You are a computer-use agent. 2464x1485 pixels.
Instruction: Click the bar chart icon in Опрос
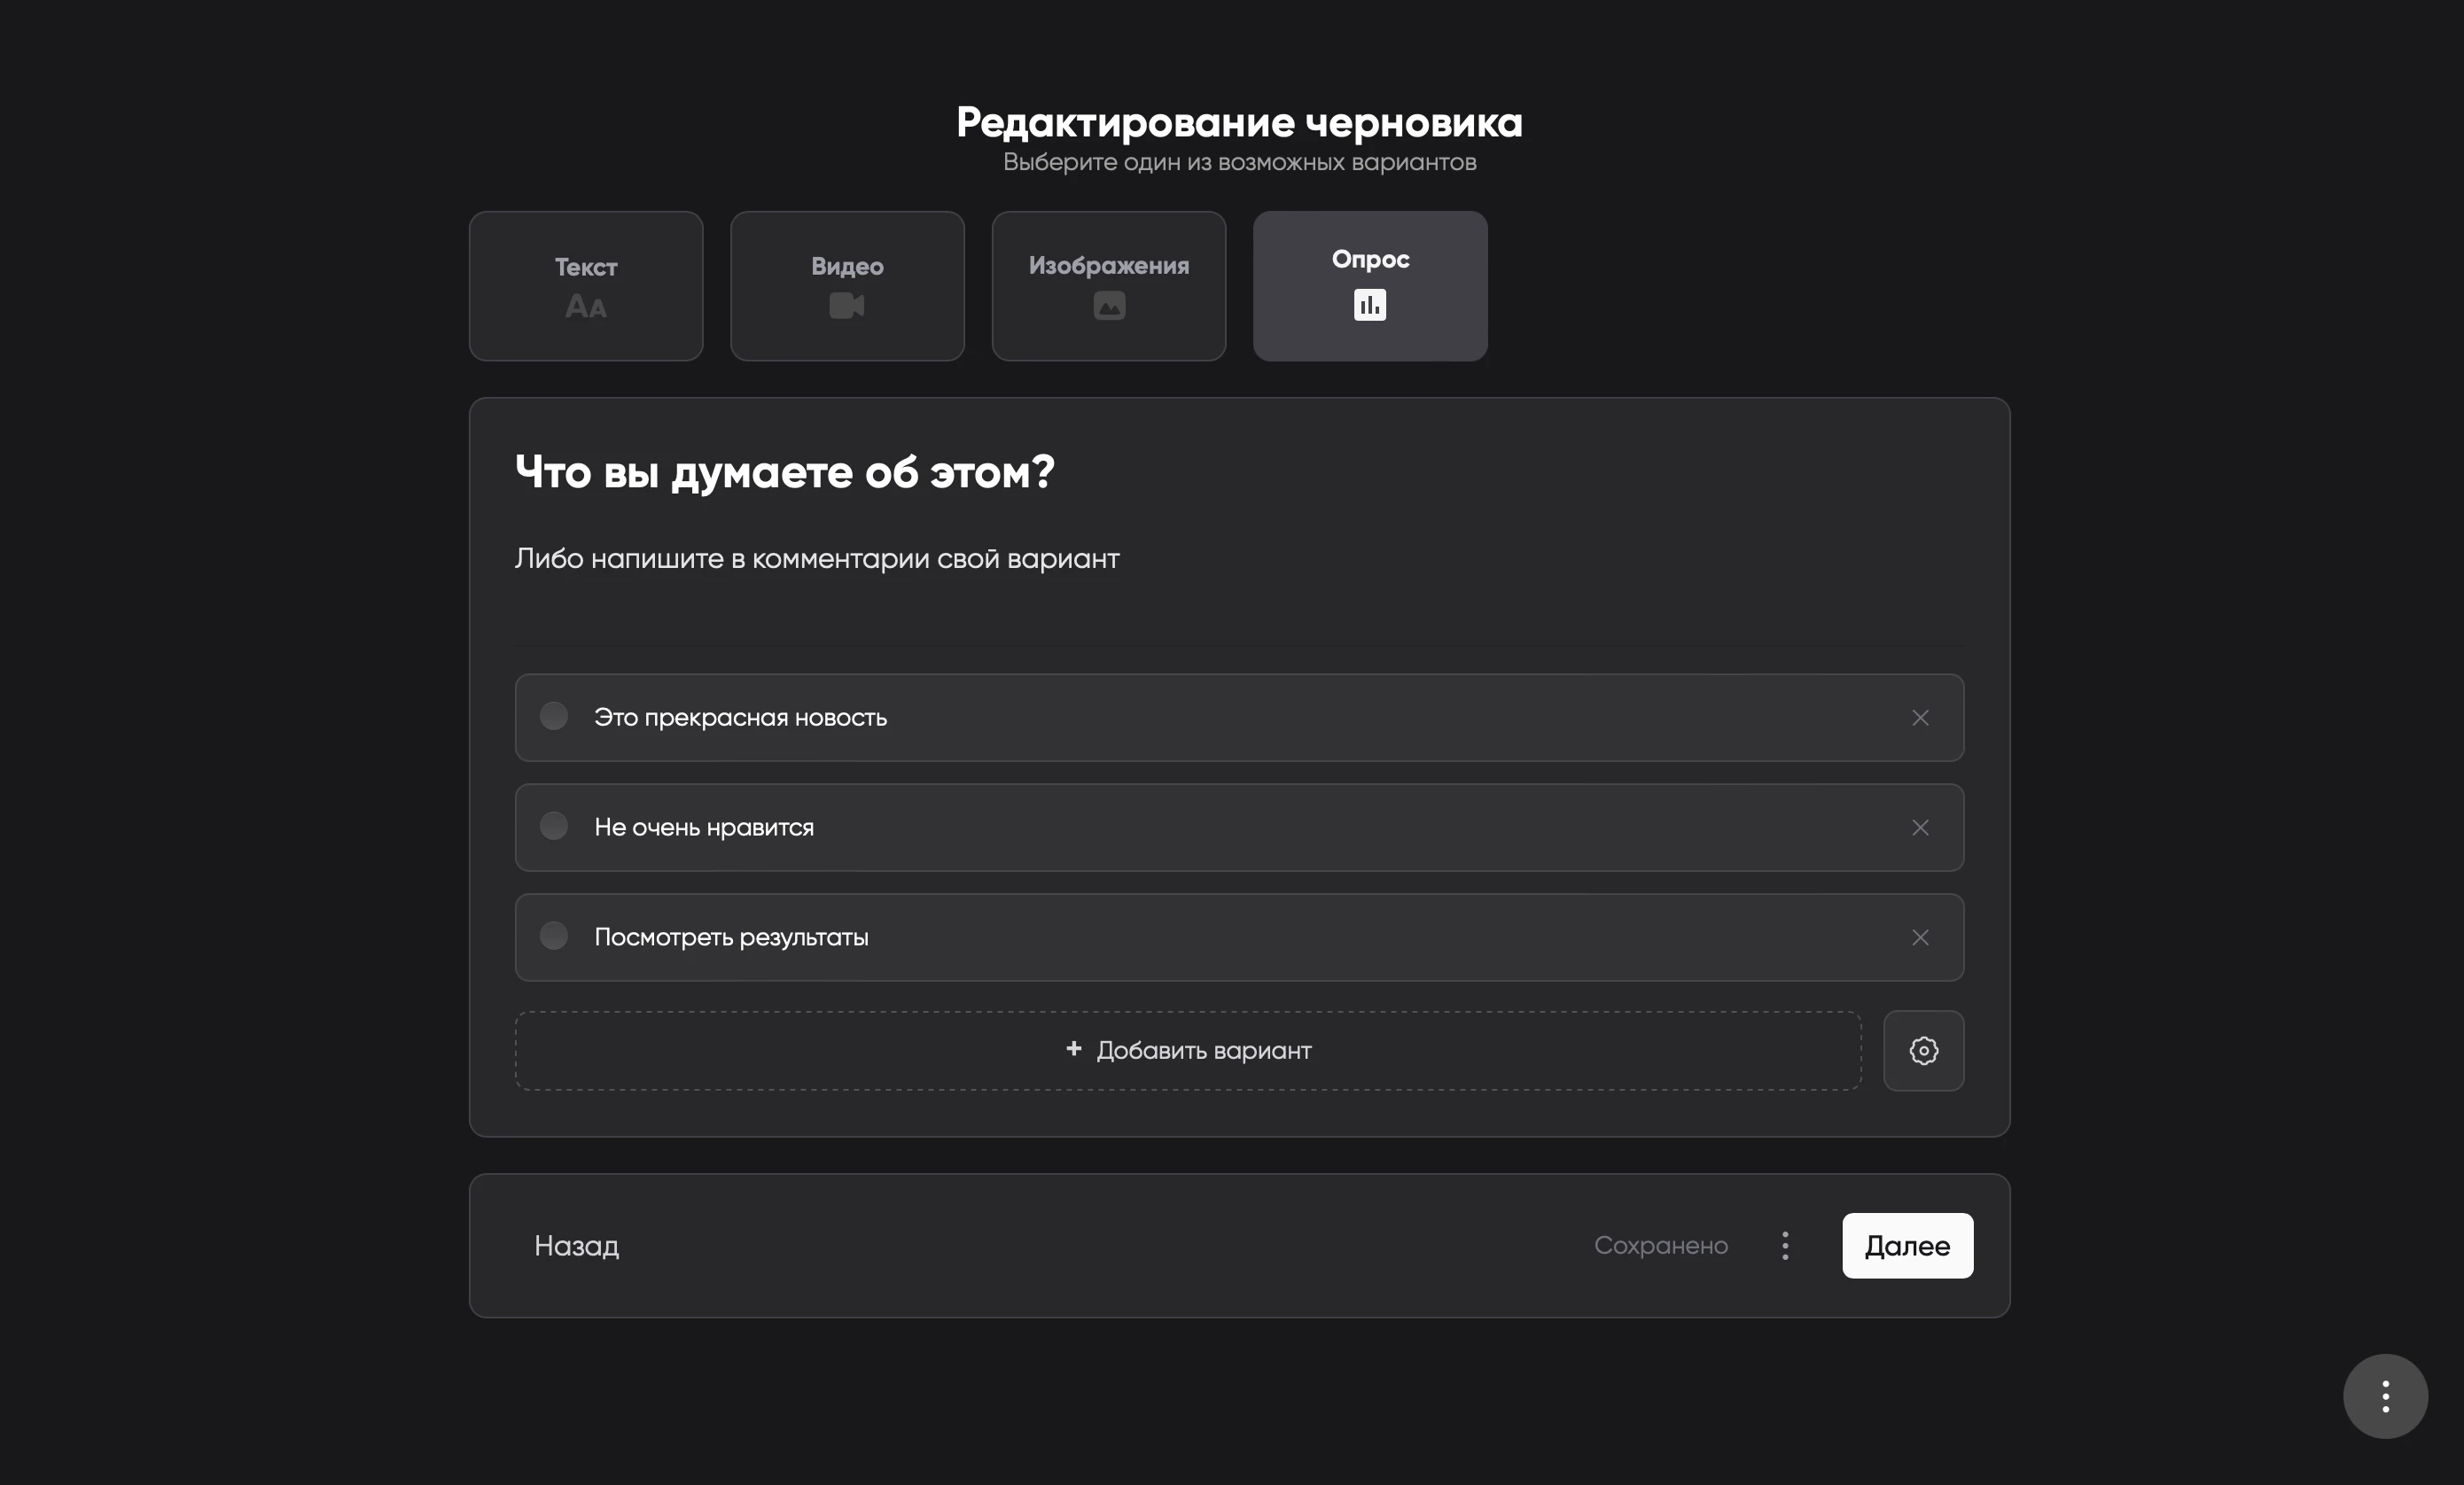[x=1370, y=305]
